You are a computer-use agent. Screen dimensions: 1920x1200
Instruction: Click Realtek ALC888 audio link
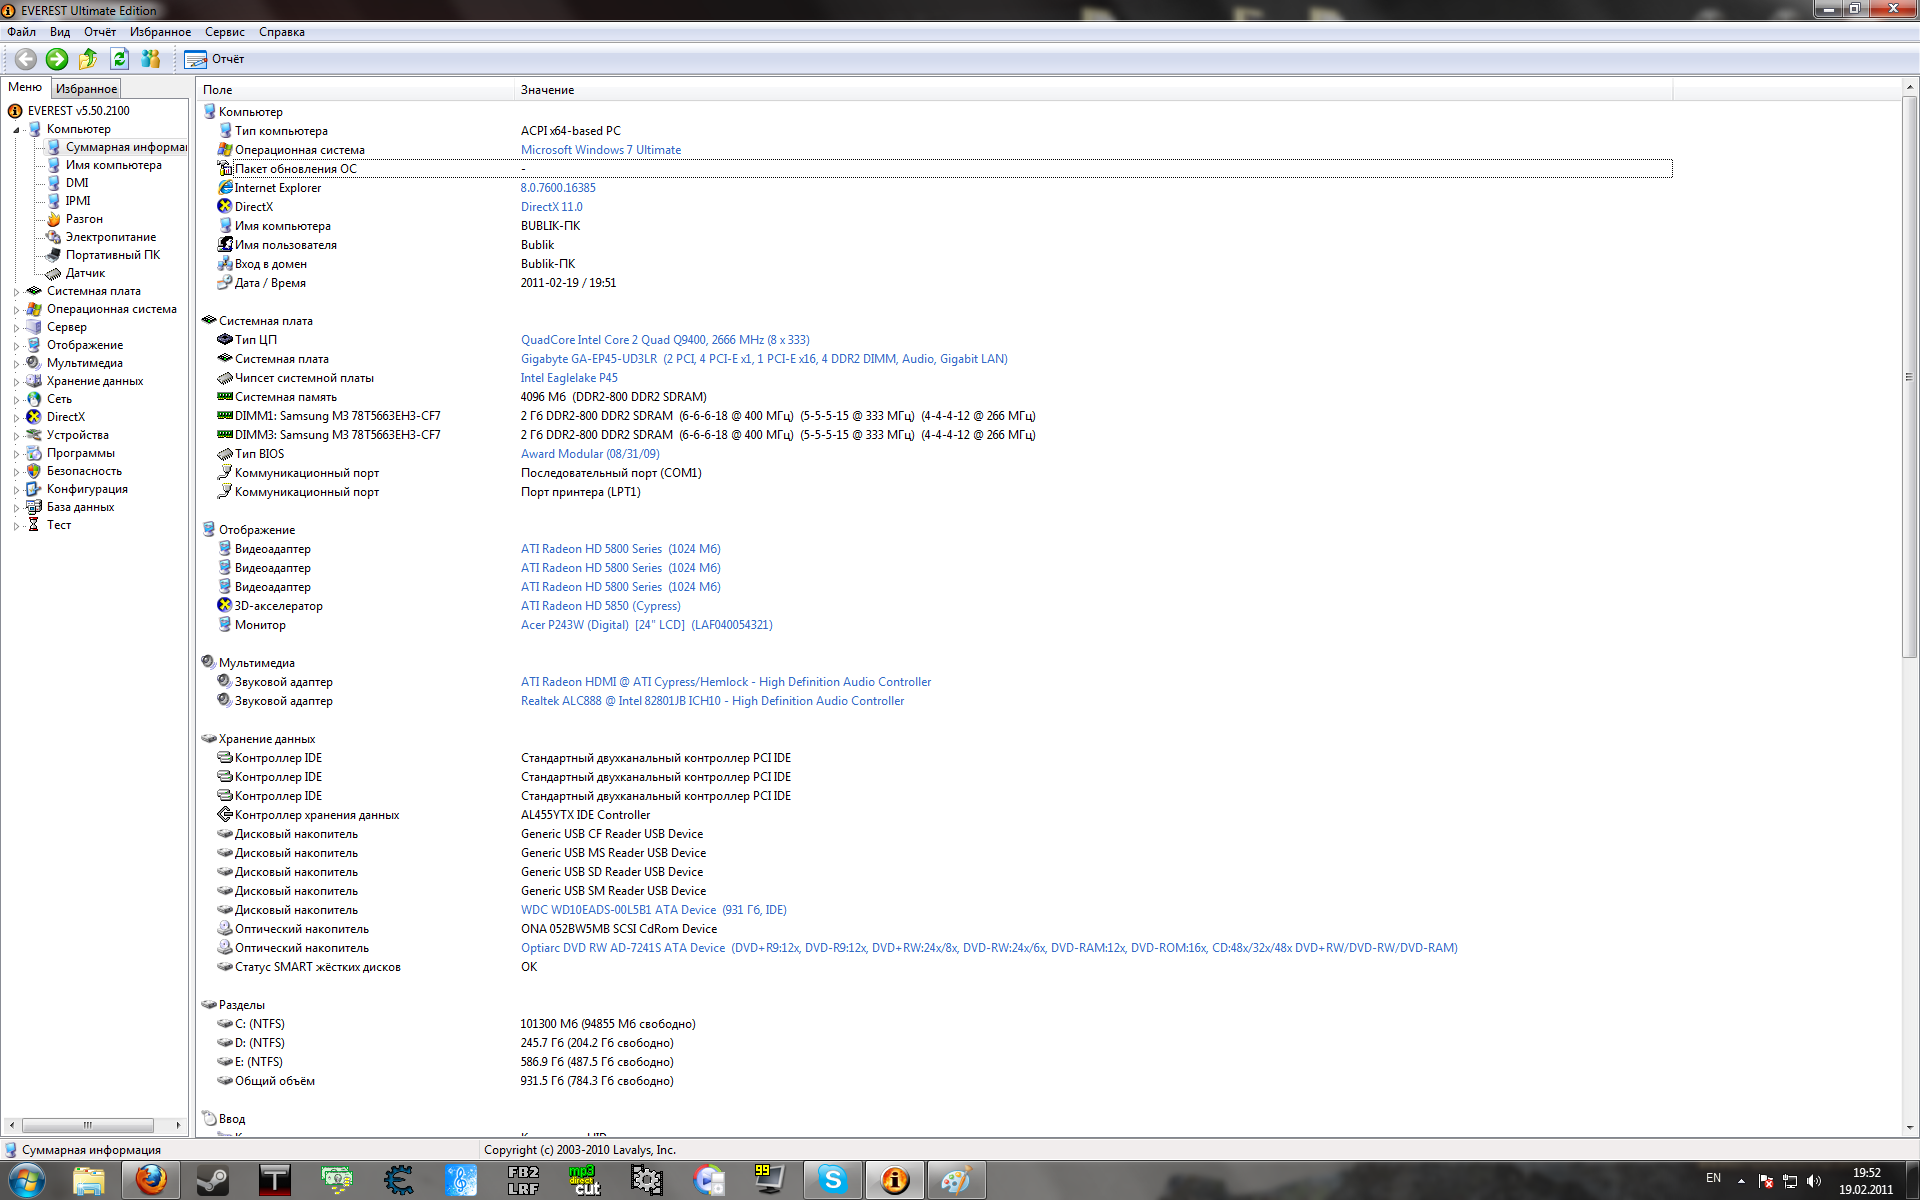712,701
